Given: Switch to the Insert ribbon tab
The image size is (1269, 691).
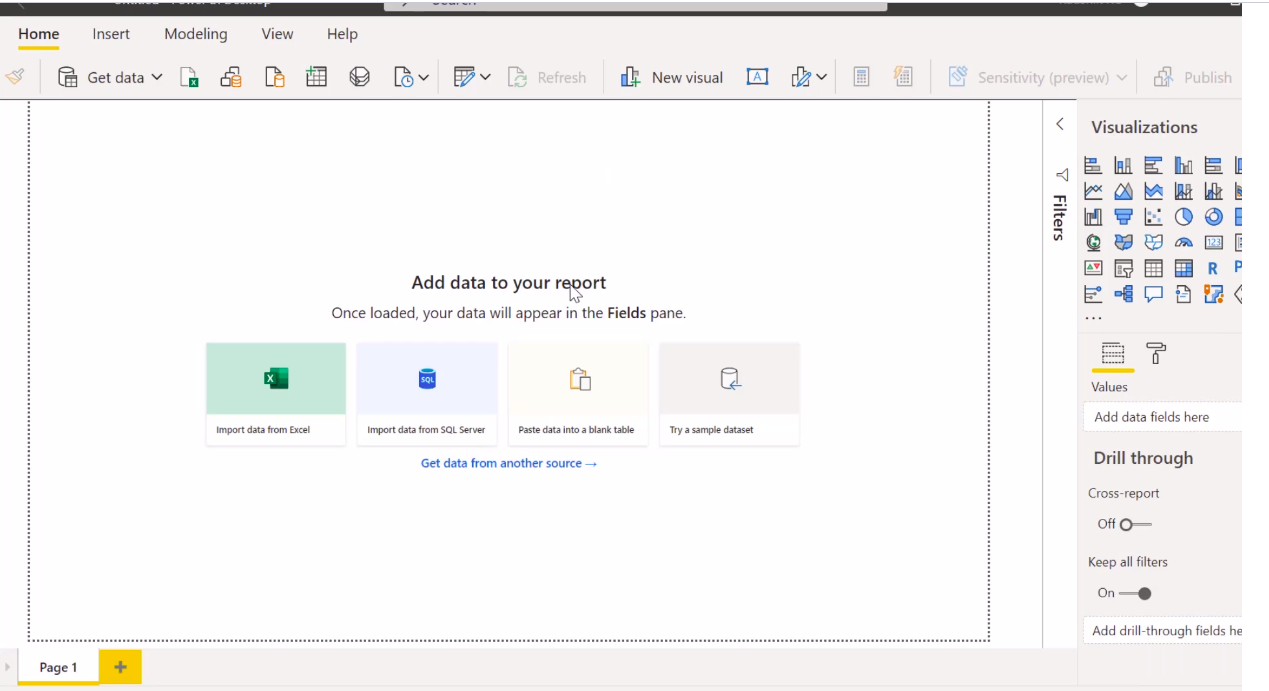Looking at the screenshot, I should coord(111,34).
